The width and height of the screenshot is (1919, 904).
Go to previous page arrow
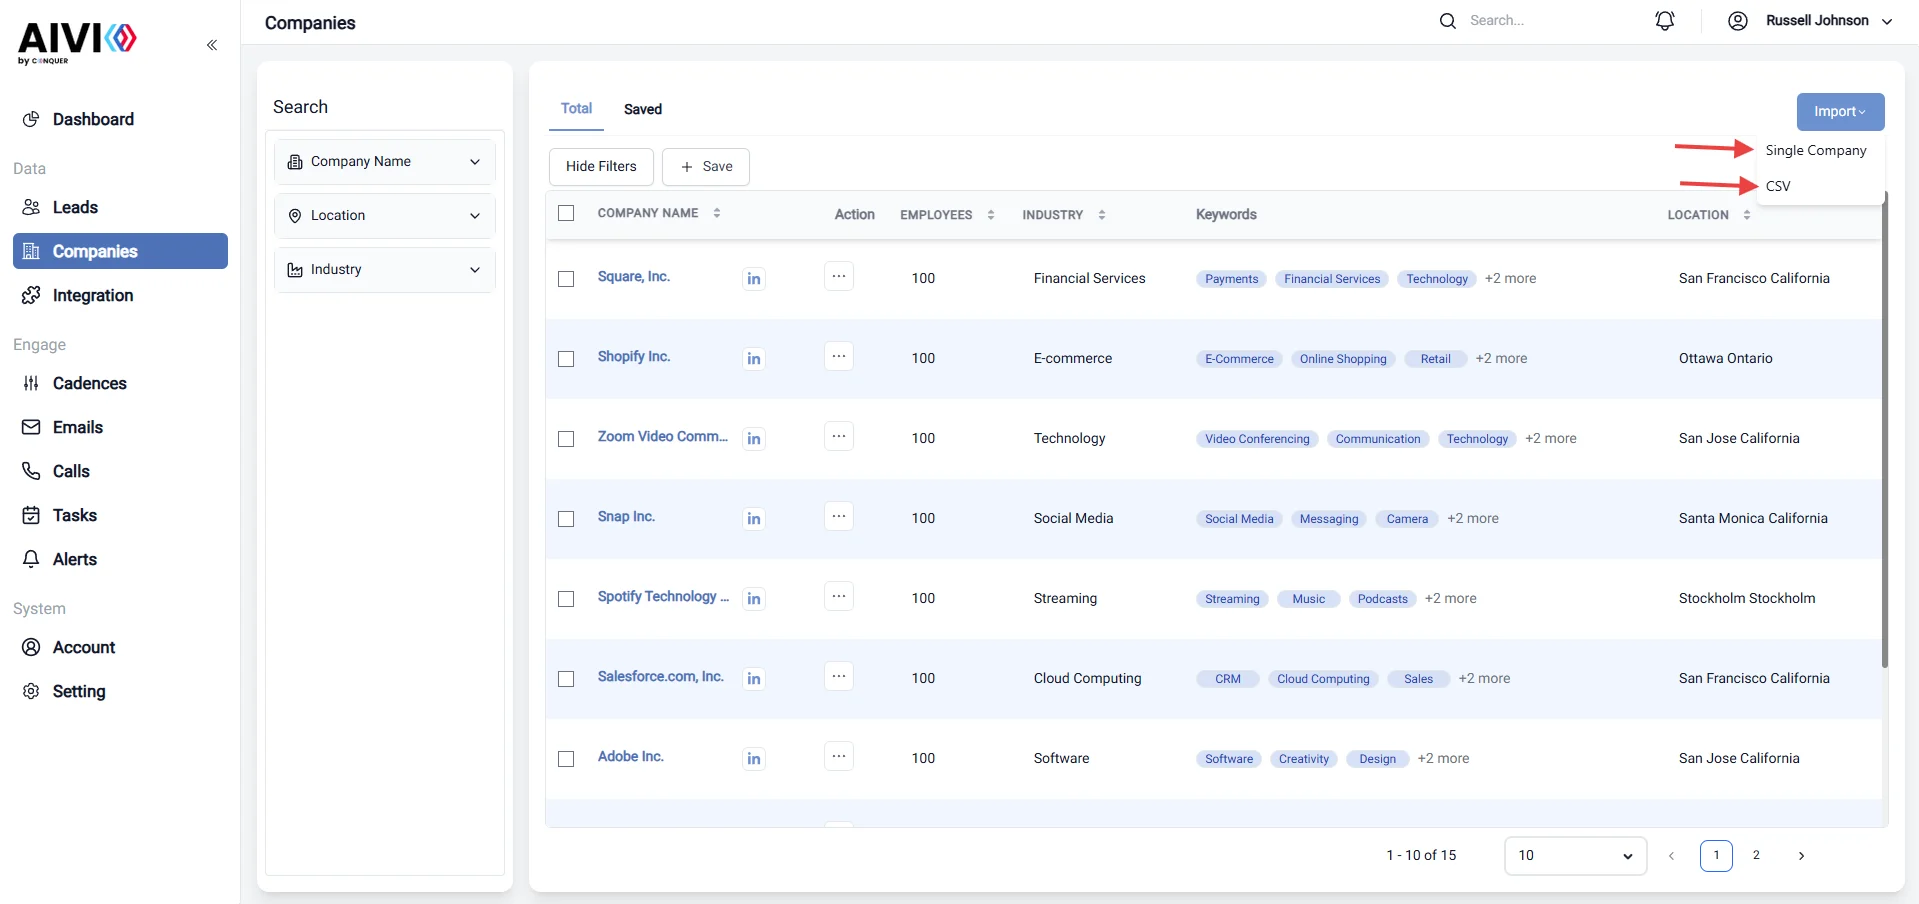pyautogui.click(x=1671, y=856)
